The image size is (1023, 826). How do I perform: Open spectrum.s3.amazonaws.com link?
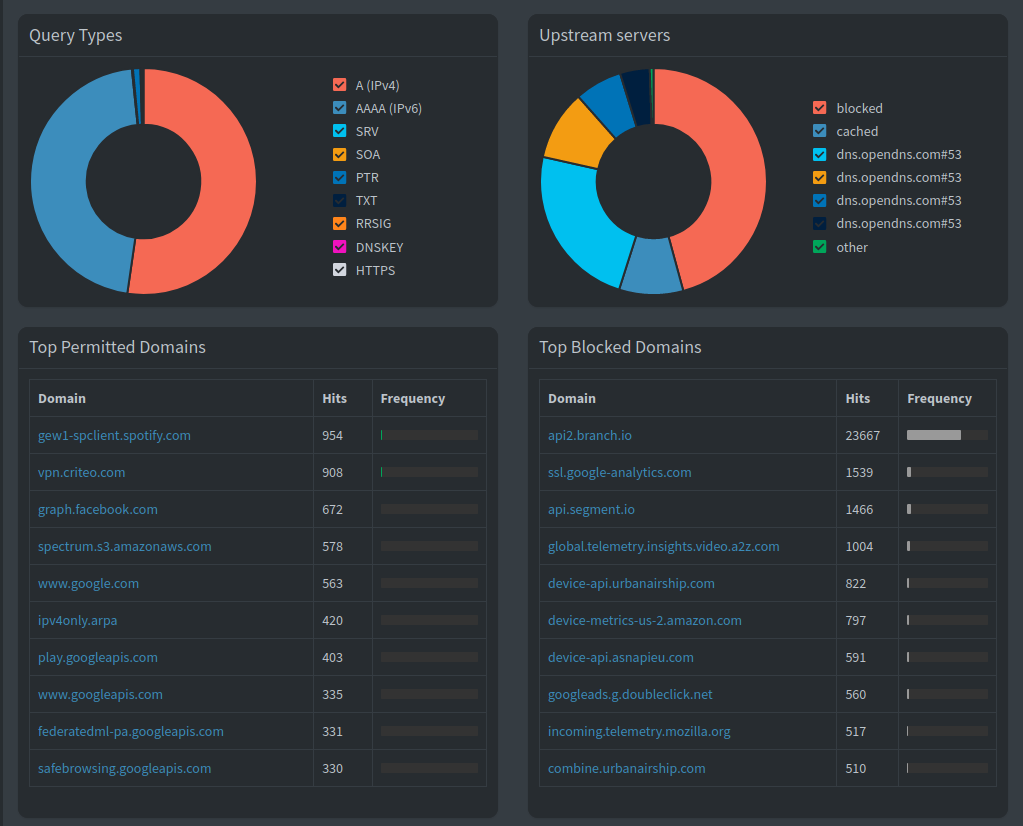click(x=125, y=546)
